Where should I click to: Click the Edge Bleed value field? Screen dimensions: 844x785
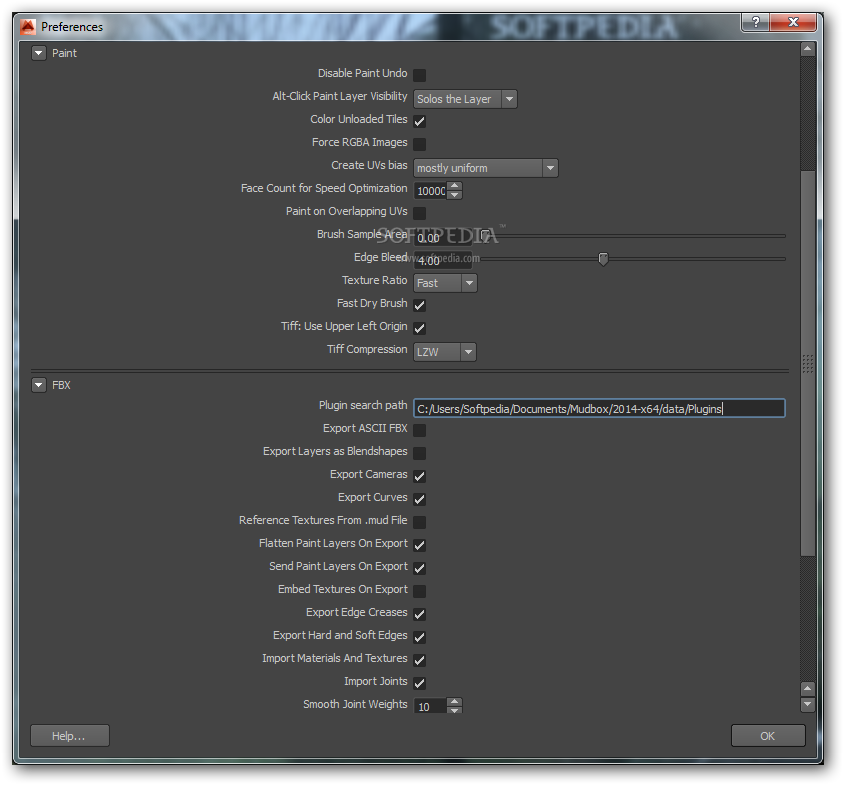pos(443,261)
